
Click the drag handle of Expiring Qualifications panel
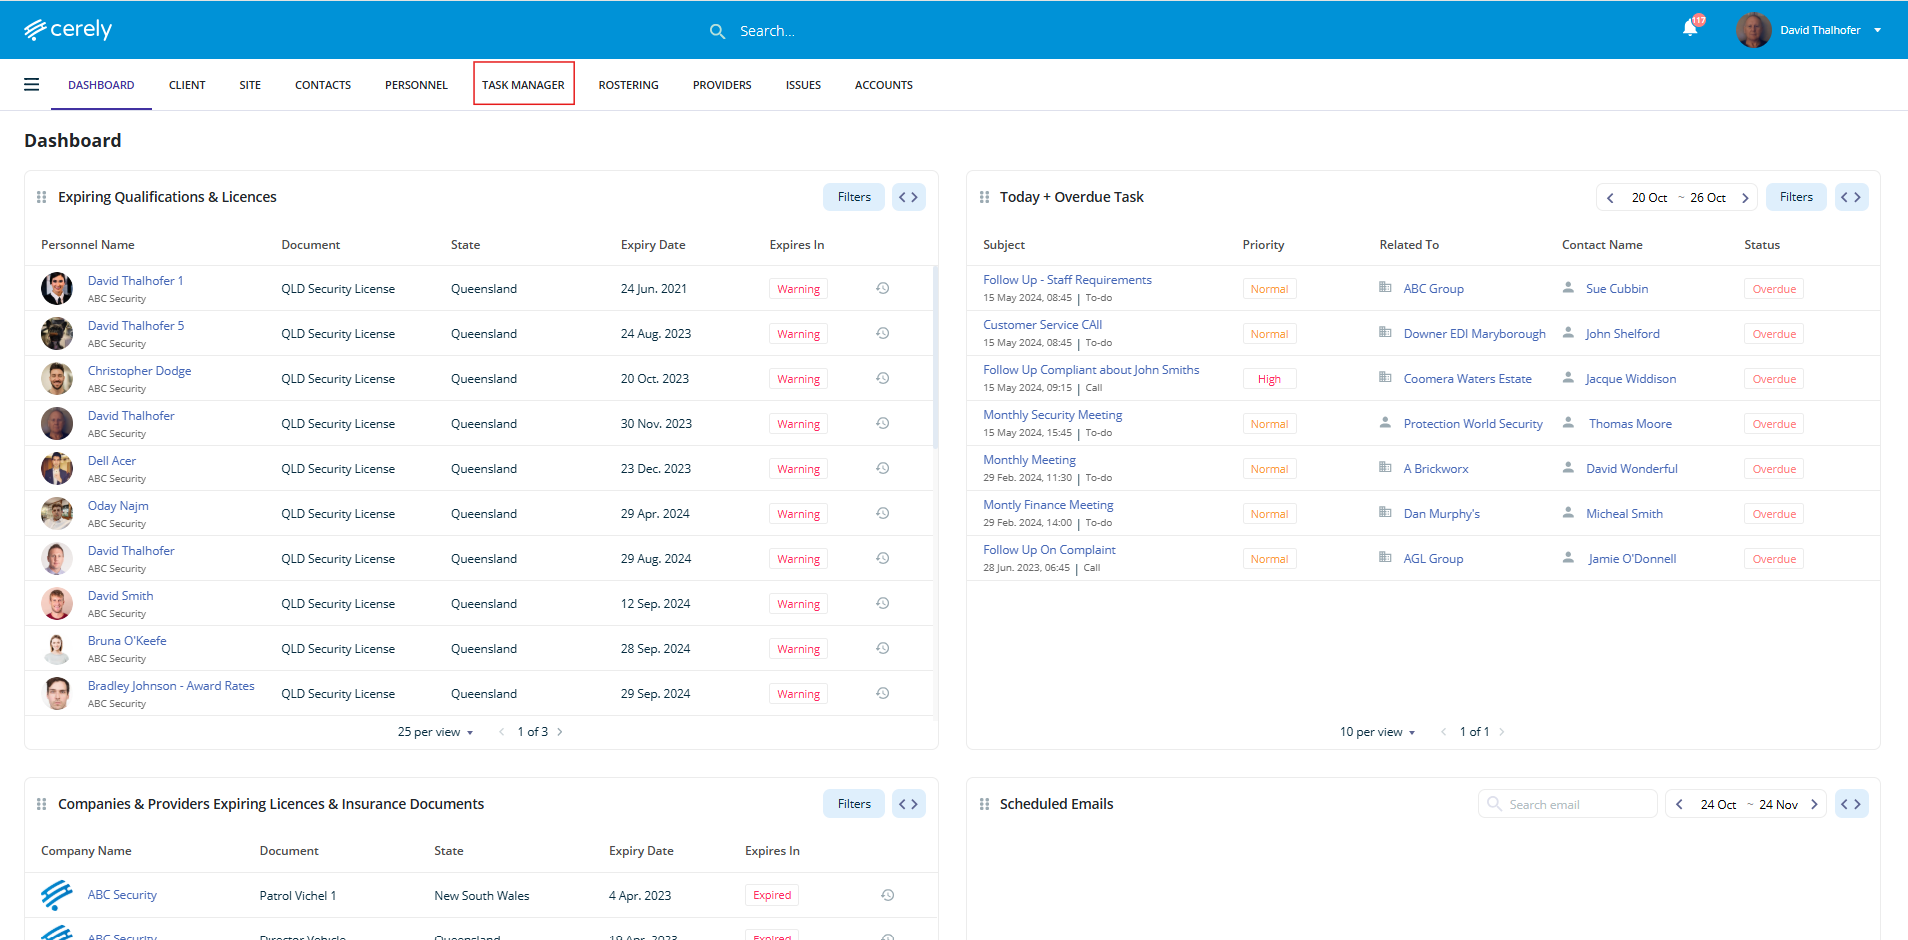tap(42, 197)
